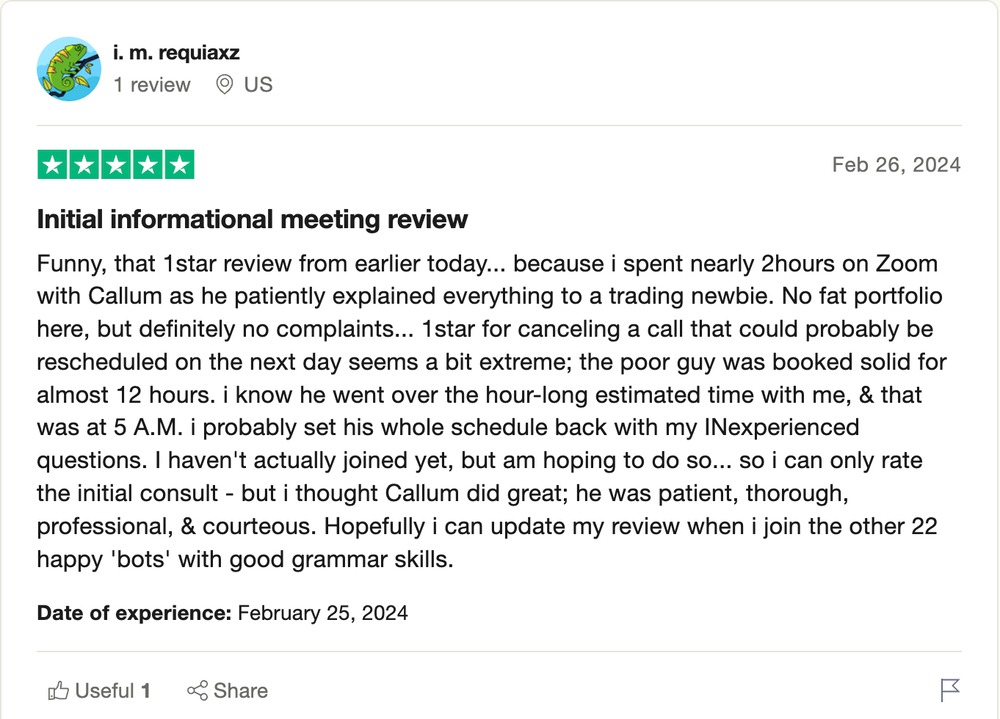Click the first green rating star
The image size is (1000, 719).
coord(52,165)
